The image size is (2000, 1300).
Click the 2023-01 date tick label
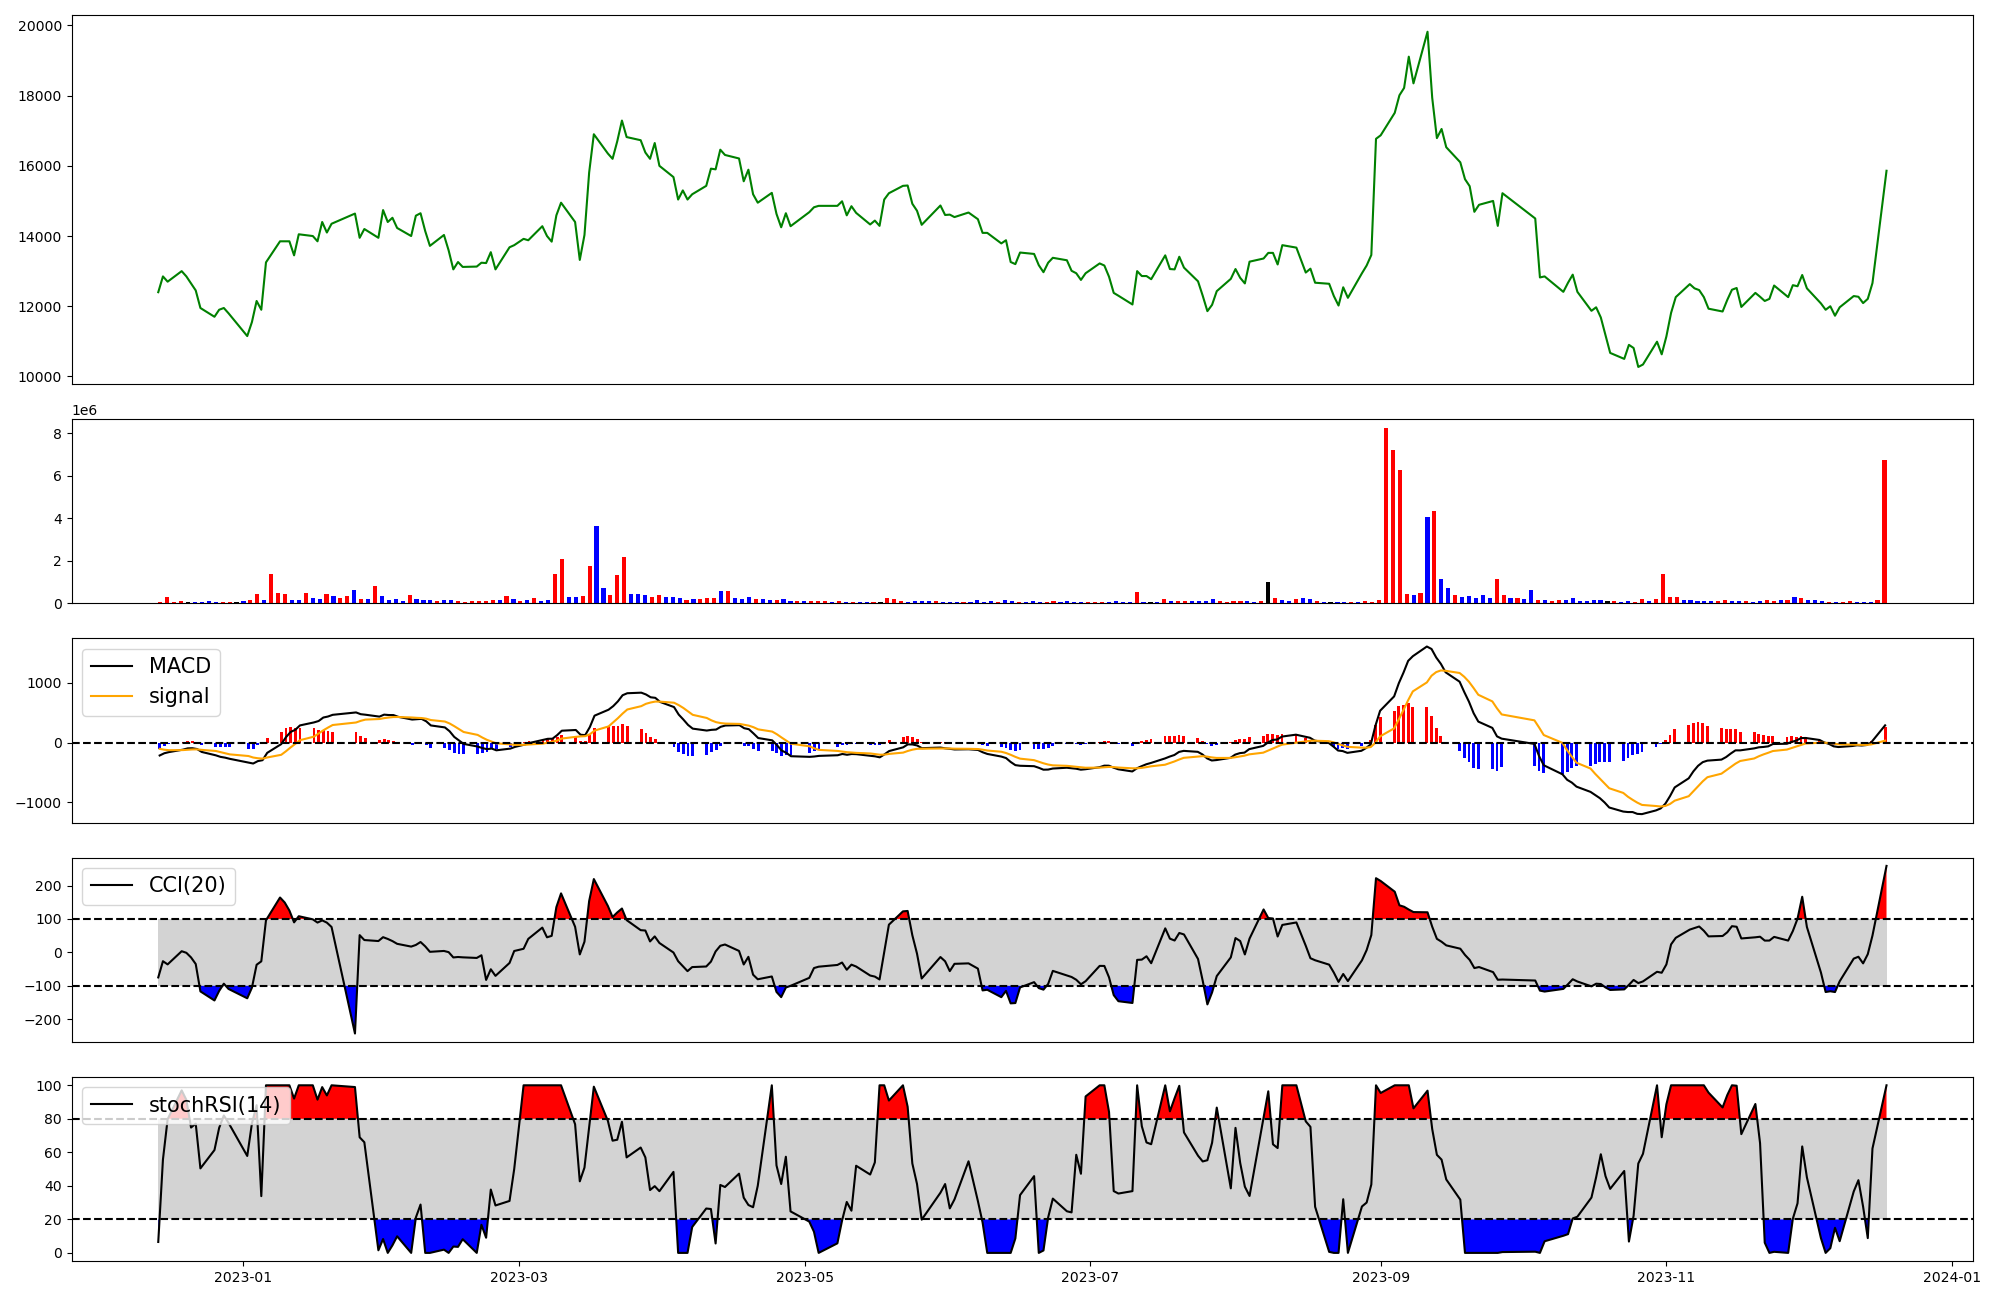click(x=243, y=1276)
